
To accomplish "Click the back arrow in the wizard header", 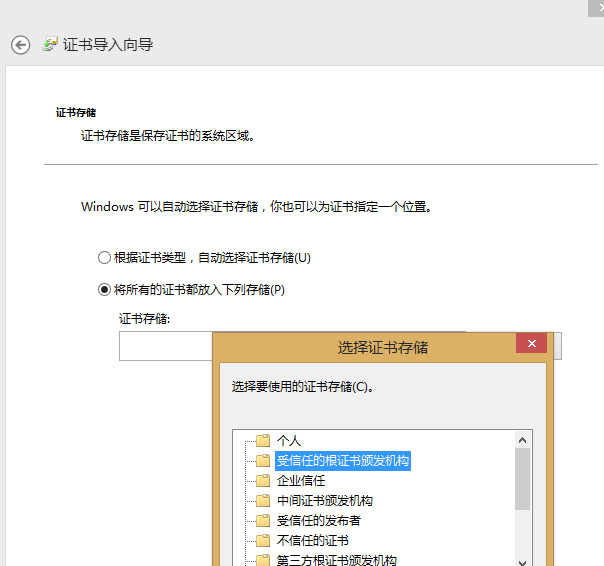I will pos(20,45).
